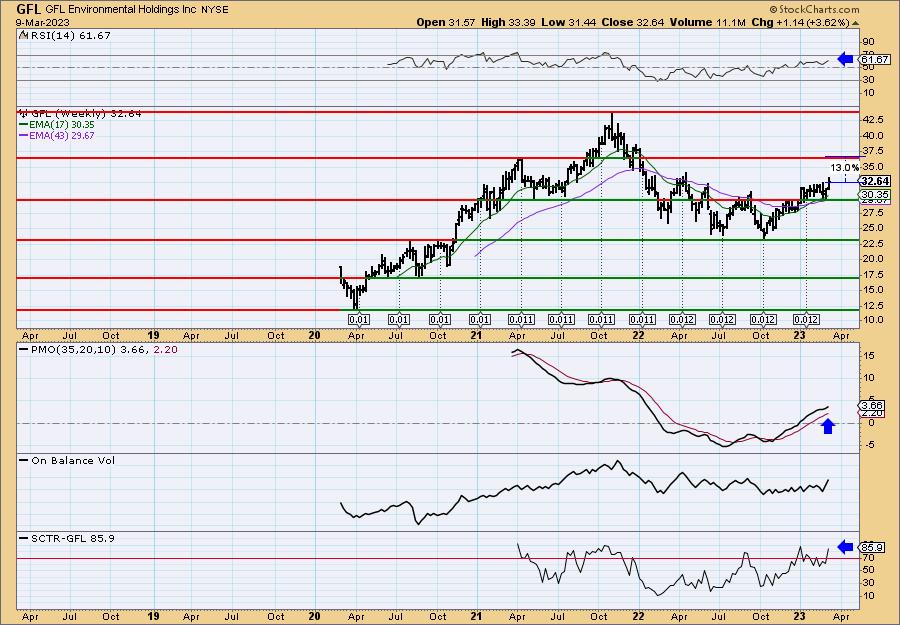Image resolution: width=900 pixels, height=625 pixels.
Task: Select the company name GFL Environmental Holdings Inc
Action: pyautogui.click(x=122, y=10)
